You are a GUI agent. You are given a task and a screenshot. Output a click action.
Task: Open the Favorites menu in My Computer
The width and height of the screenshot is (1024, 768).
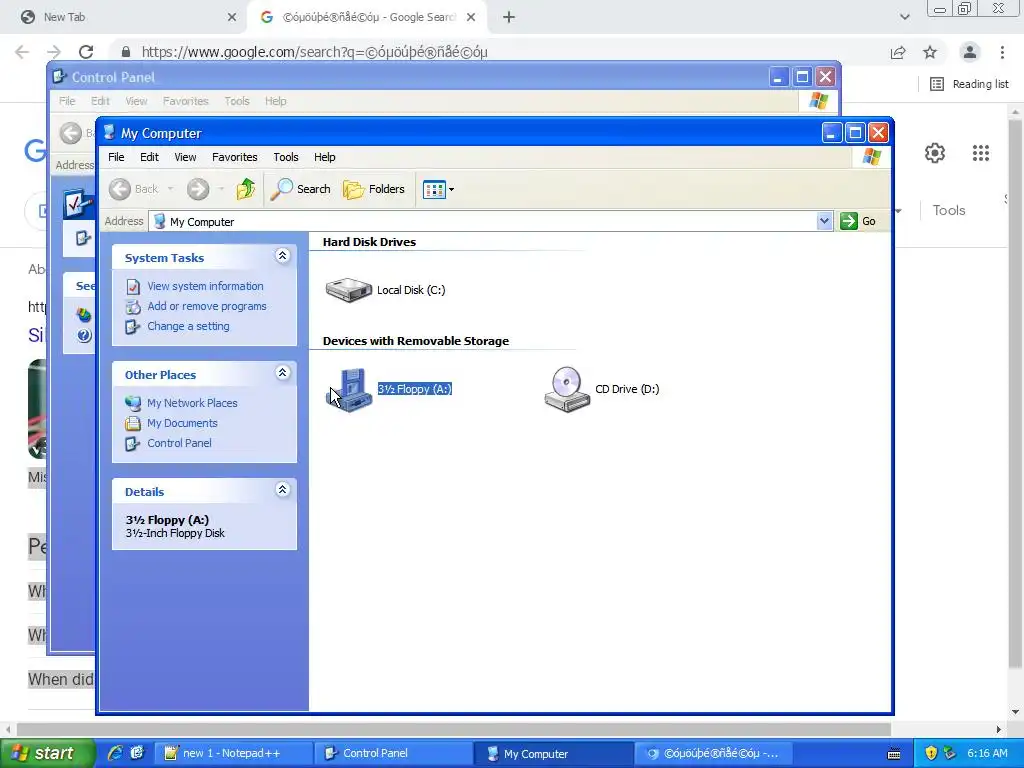pyautogui.click(x=234, y=157)
